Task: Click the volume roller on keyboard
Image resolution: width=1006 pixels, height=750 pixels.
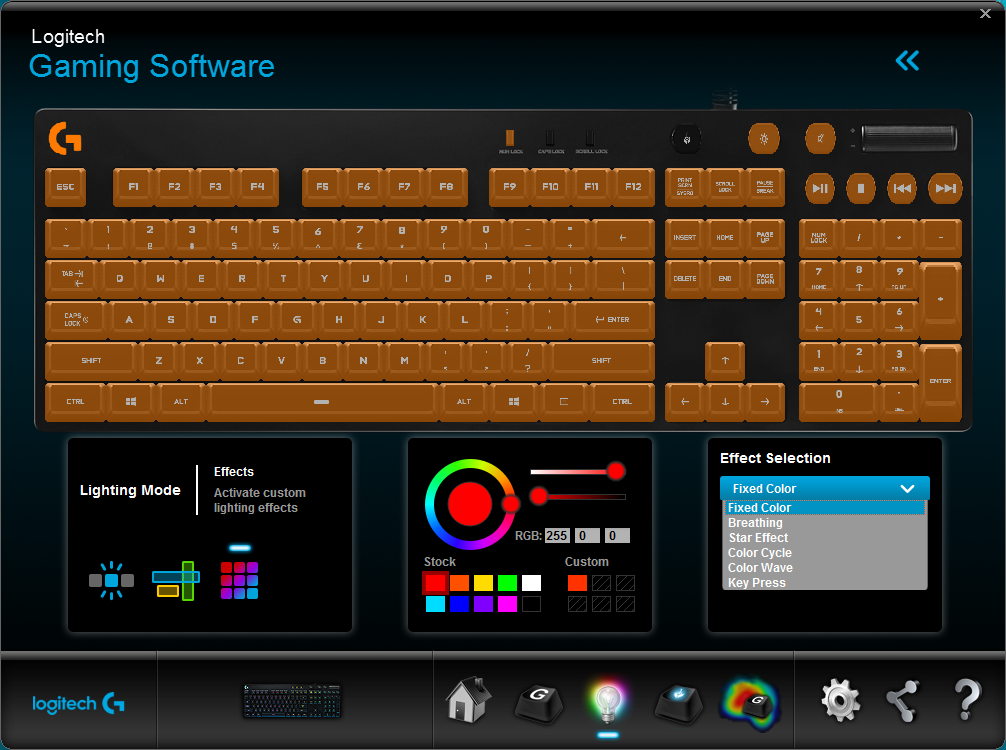Action: pyautogui.click(x=909, y=139)
